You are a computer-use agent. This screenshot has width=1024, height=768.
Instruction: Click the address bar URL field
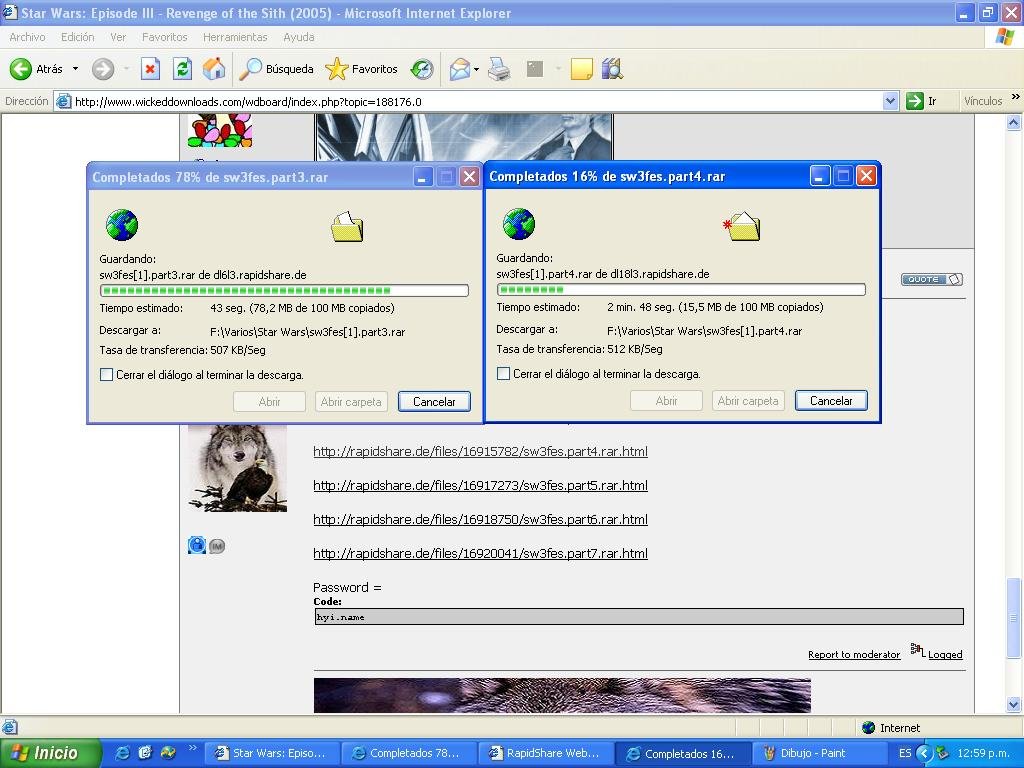pos(477,101)
